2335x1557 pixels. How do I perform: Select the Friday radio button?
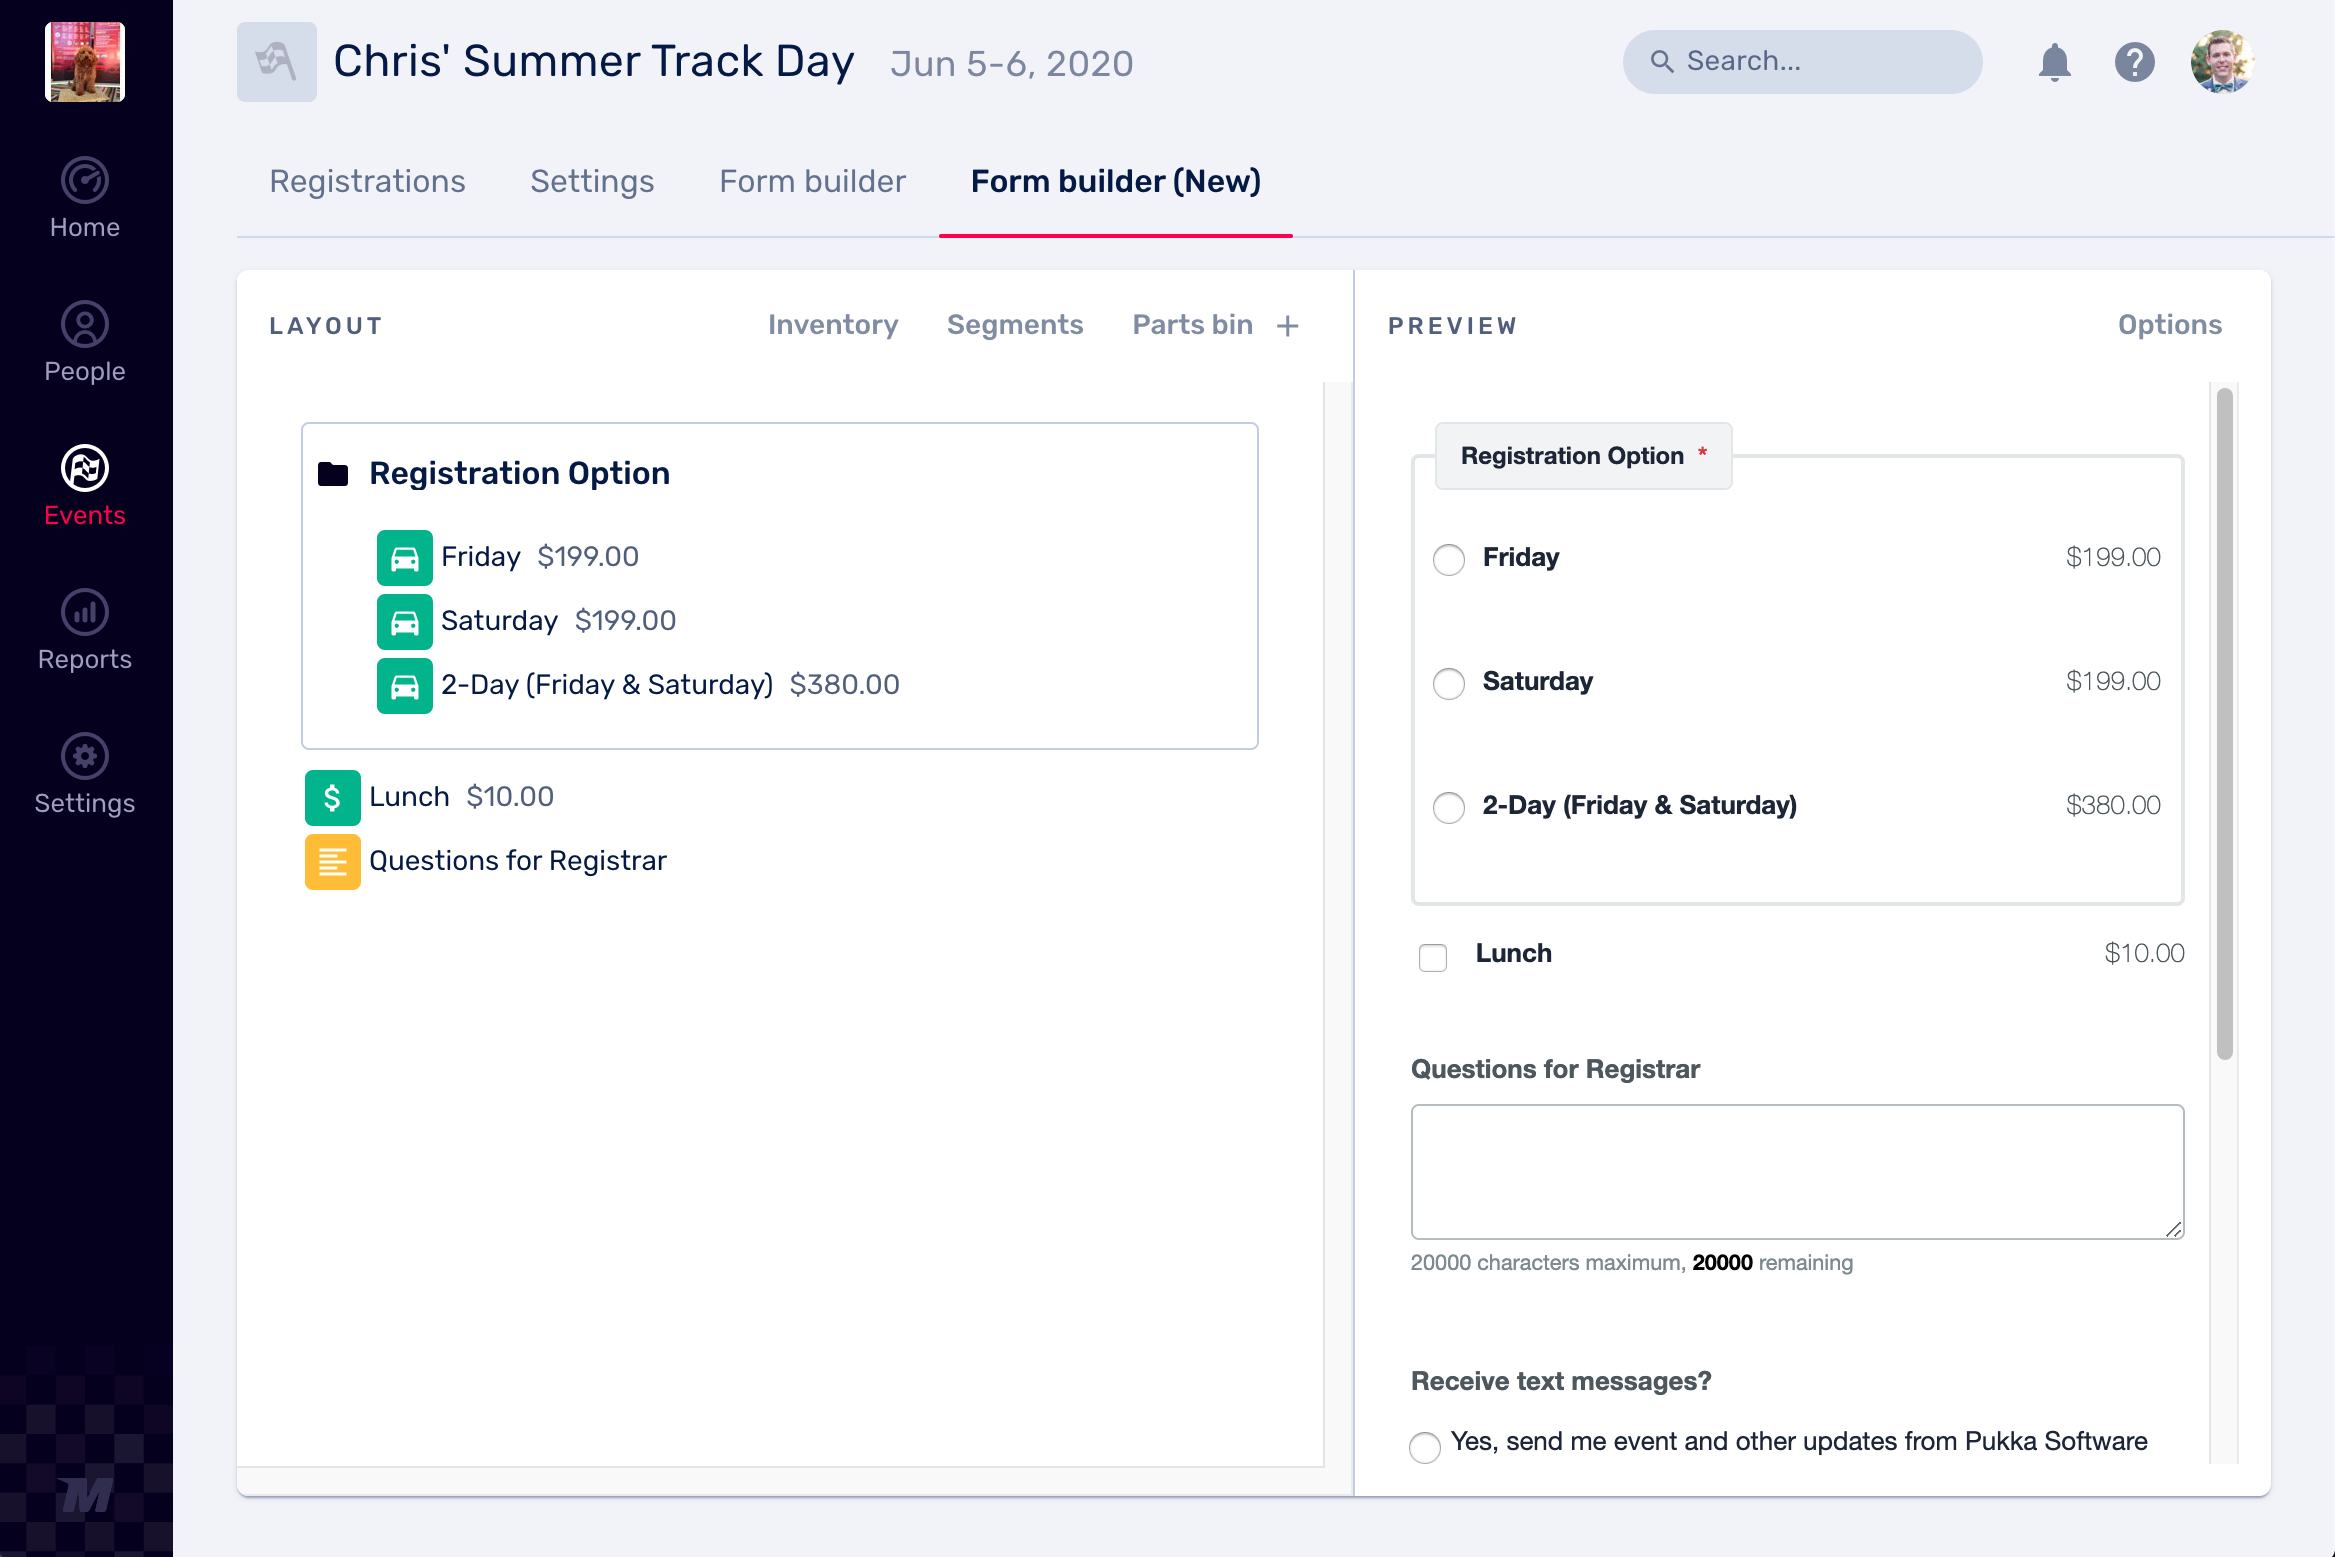[1449, 559]
